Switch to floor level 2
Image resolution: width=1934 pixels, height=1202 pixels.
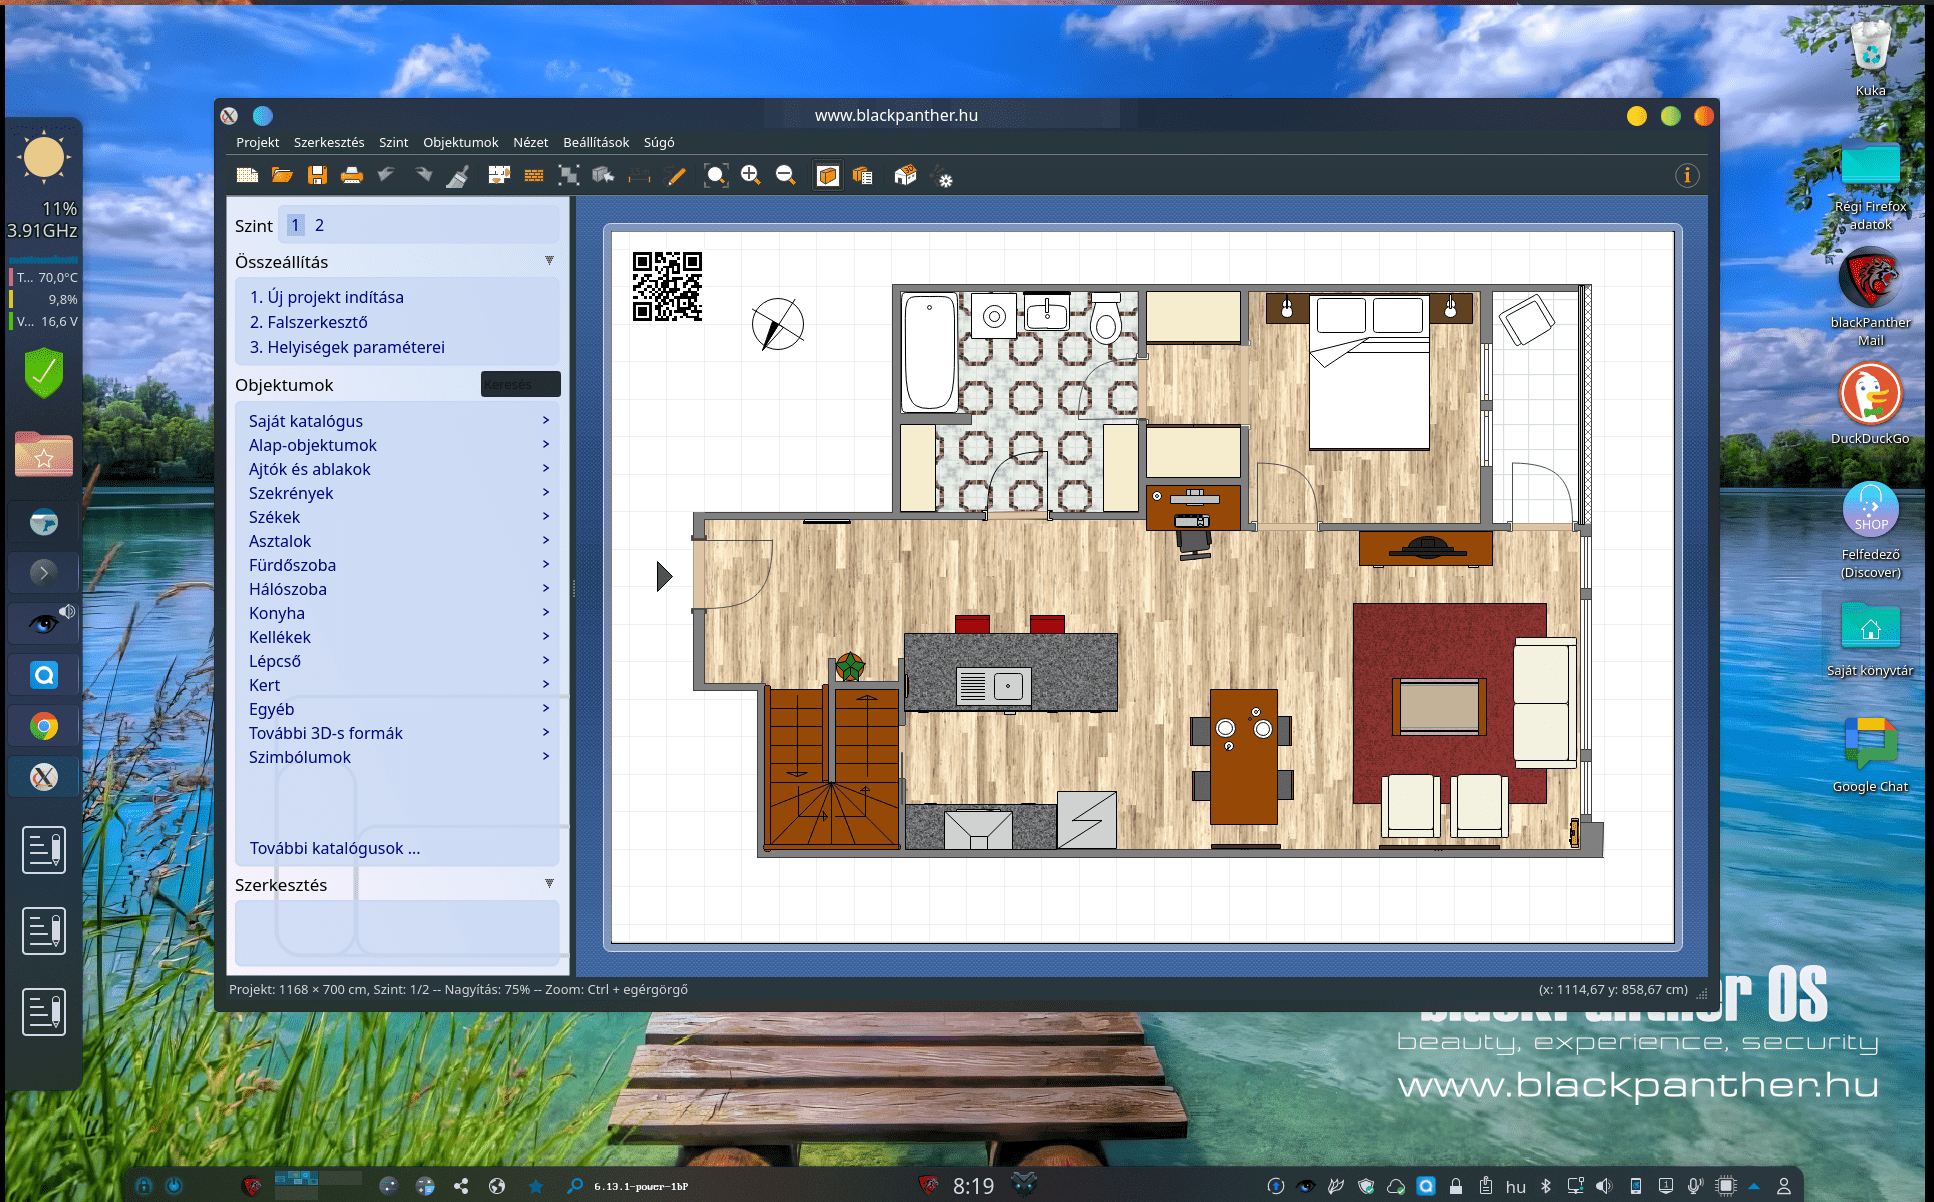[319, 225]
